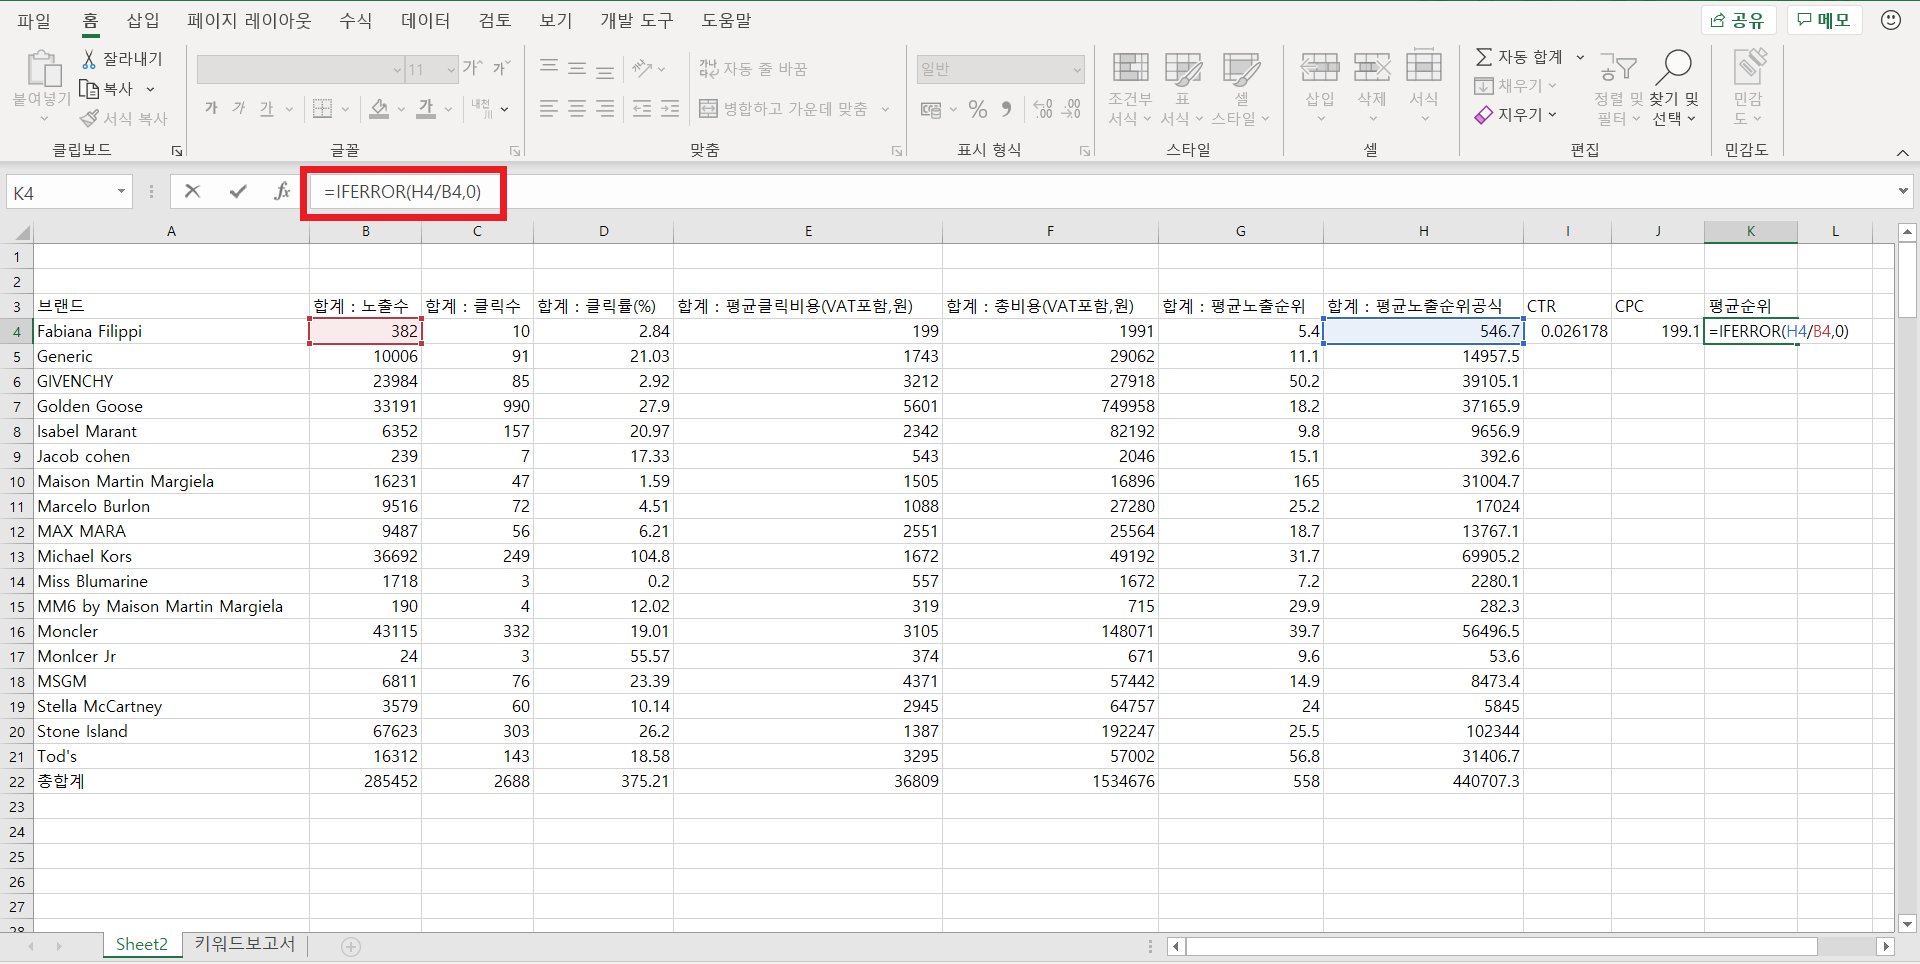Click the Paste (붙여넣기) clipboard icon

point(42,70)
